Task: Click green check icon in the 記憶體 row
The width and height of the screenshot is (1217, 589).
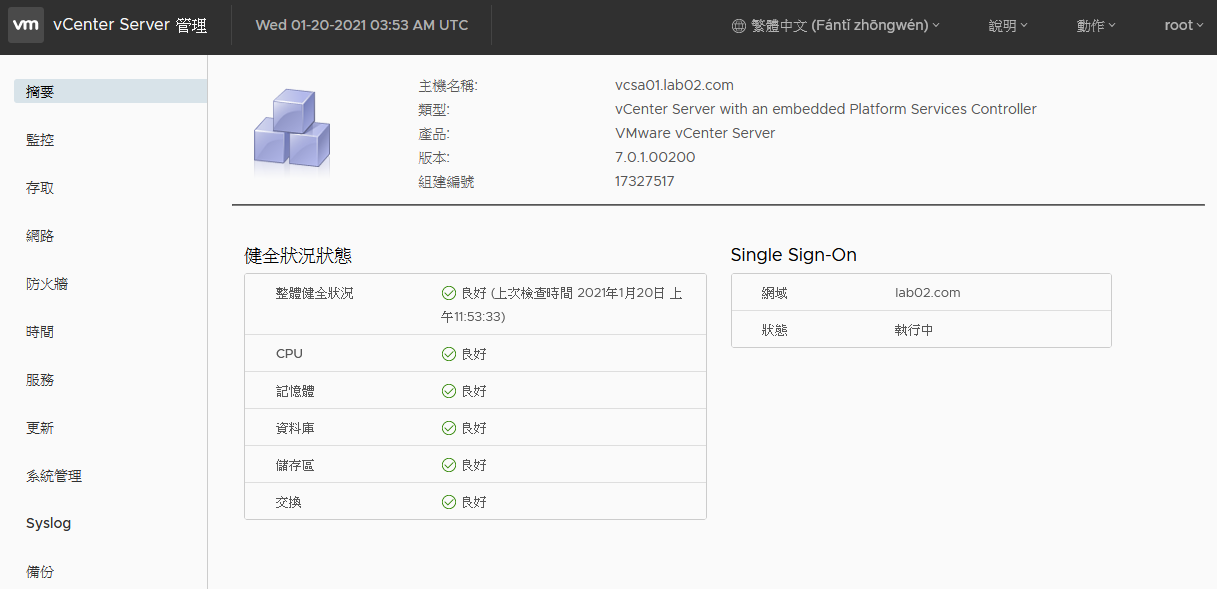Action: (x=449, y=391)
